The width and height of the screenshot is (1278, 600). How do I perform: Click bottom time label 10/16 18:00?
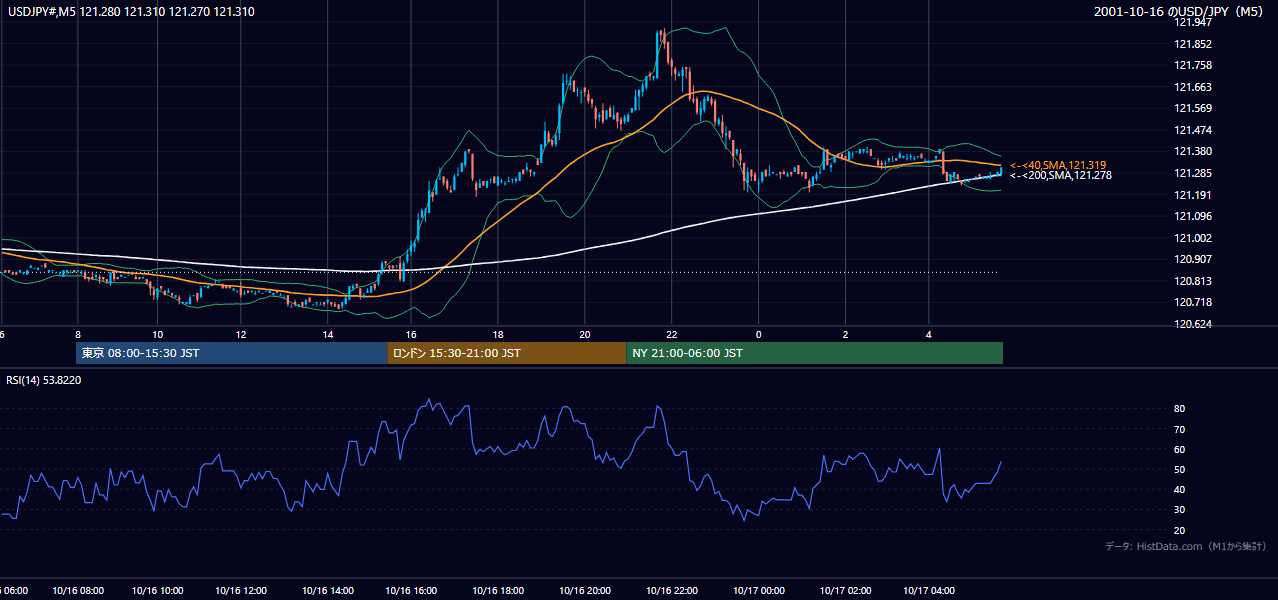tap(499, 591)
